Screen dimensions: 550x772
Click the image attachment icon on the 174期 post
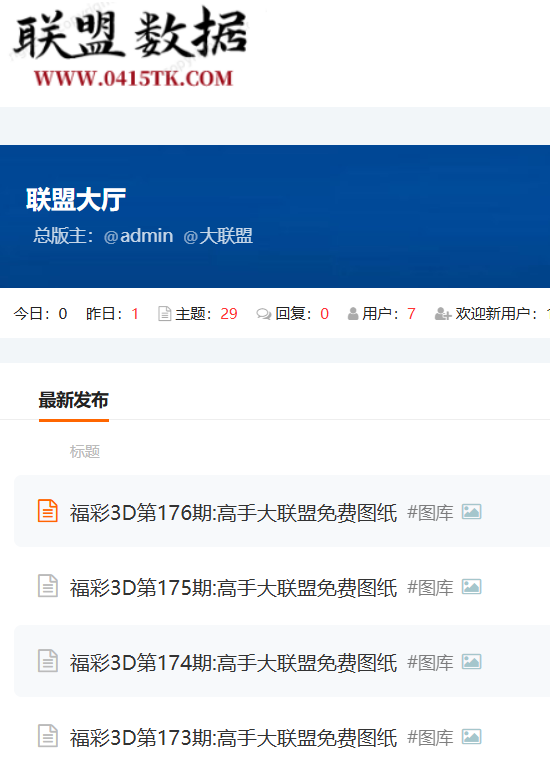coord(471,662)
